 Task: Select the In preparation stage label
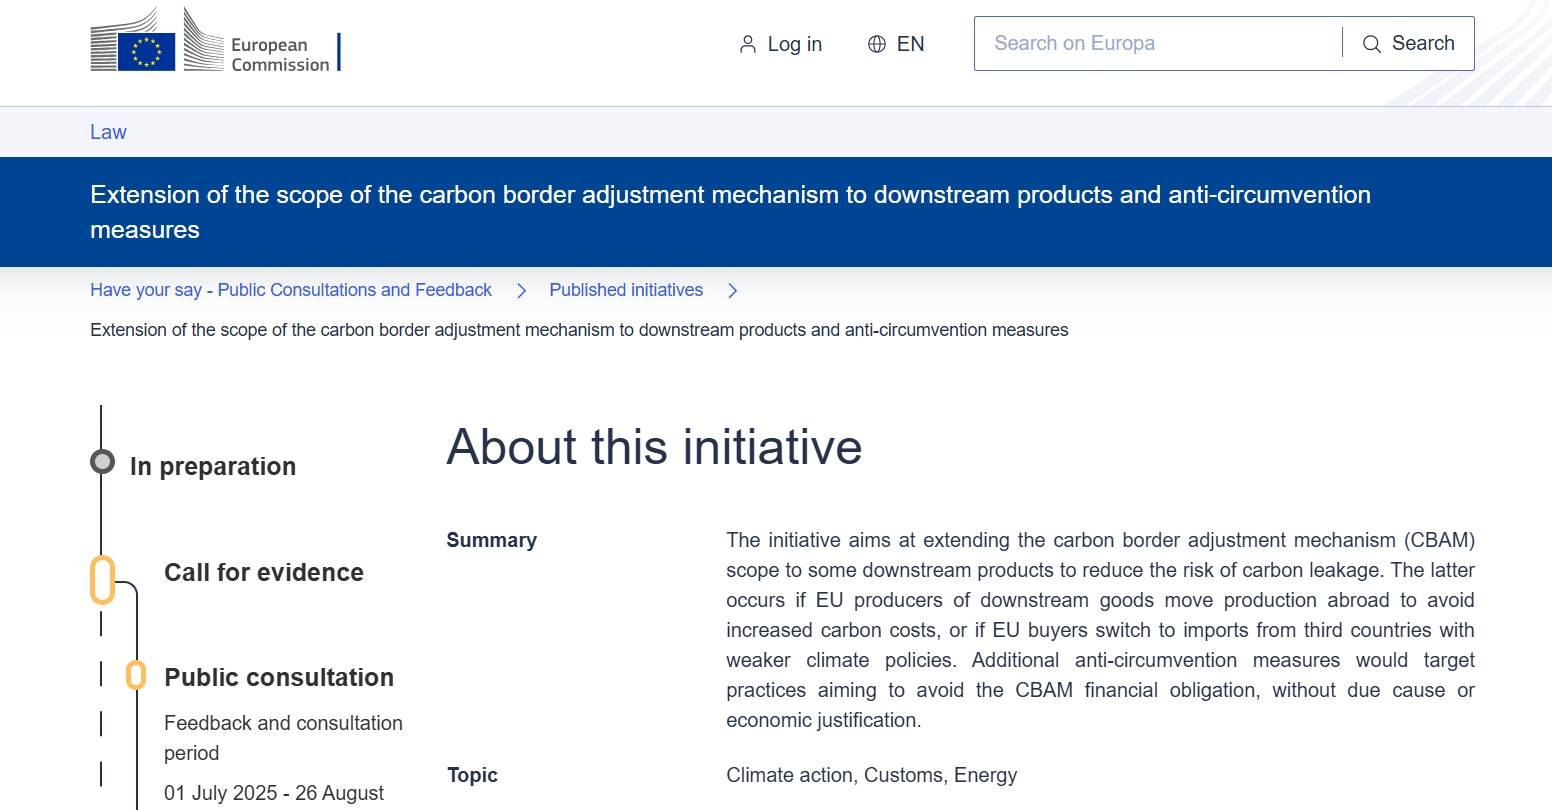click(x=213, y=467)
